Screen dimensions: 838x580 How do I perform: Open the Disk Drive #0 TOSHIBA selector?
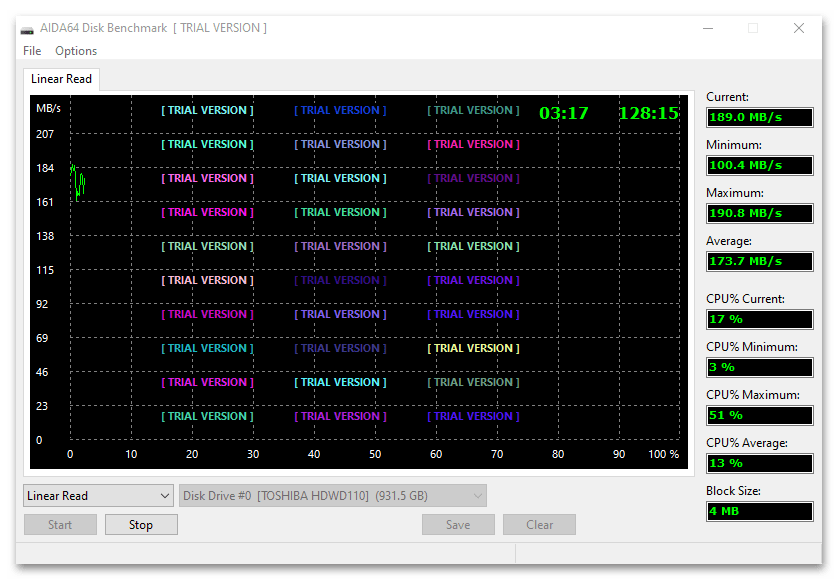coord(333,496)
